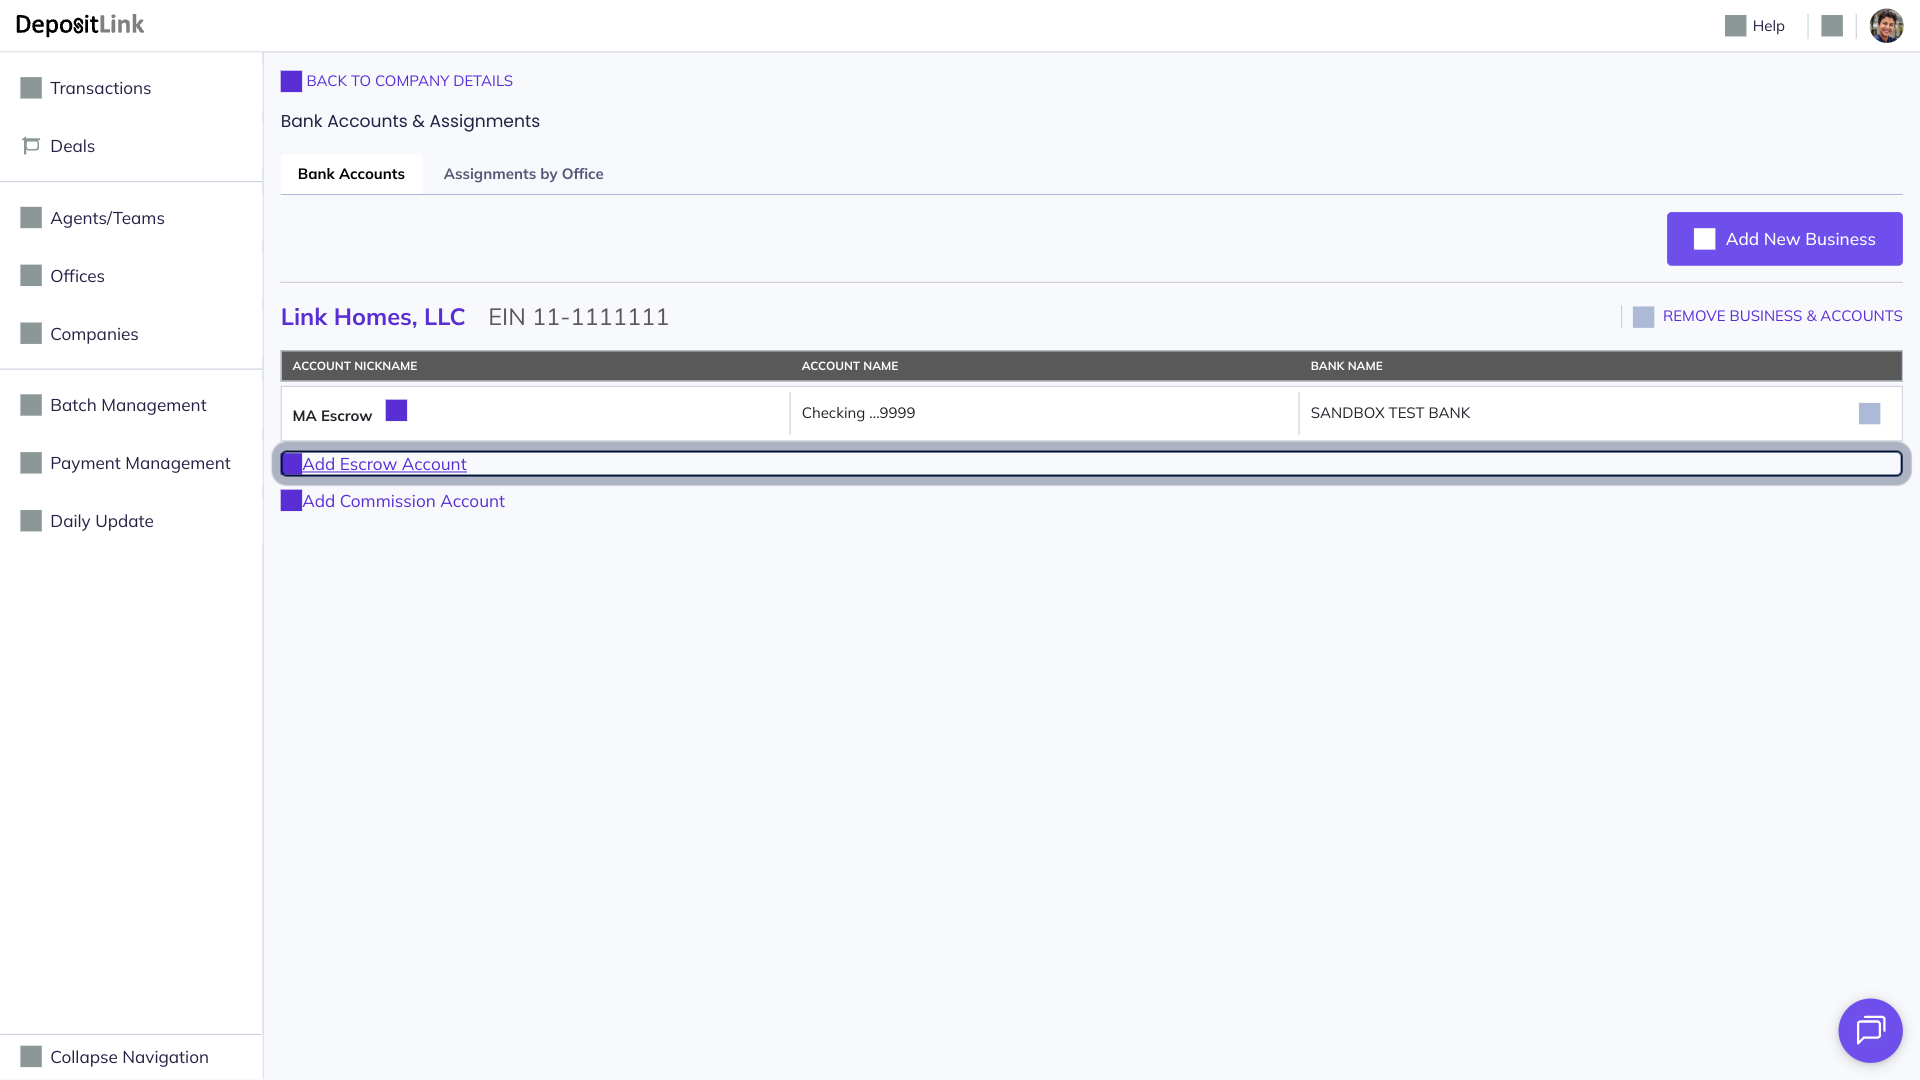Screen dimensions: 1920x1080
Task: Click Add New Business button
Action: pos(1784,239)
